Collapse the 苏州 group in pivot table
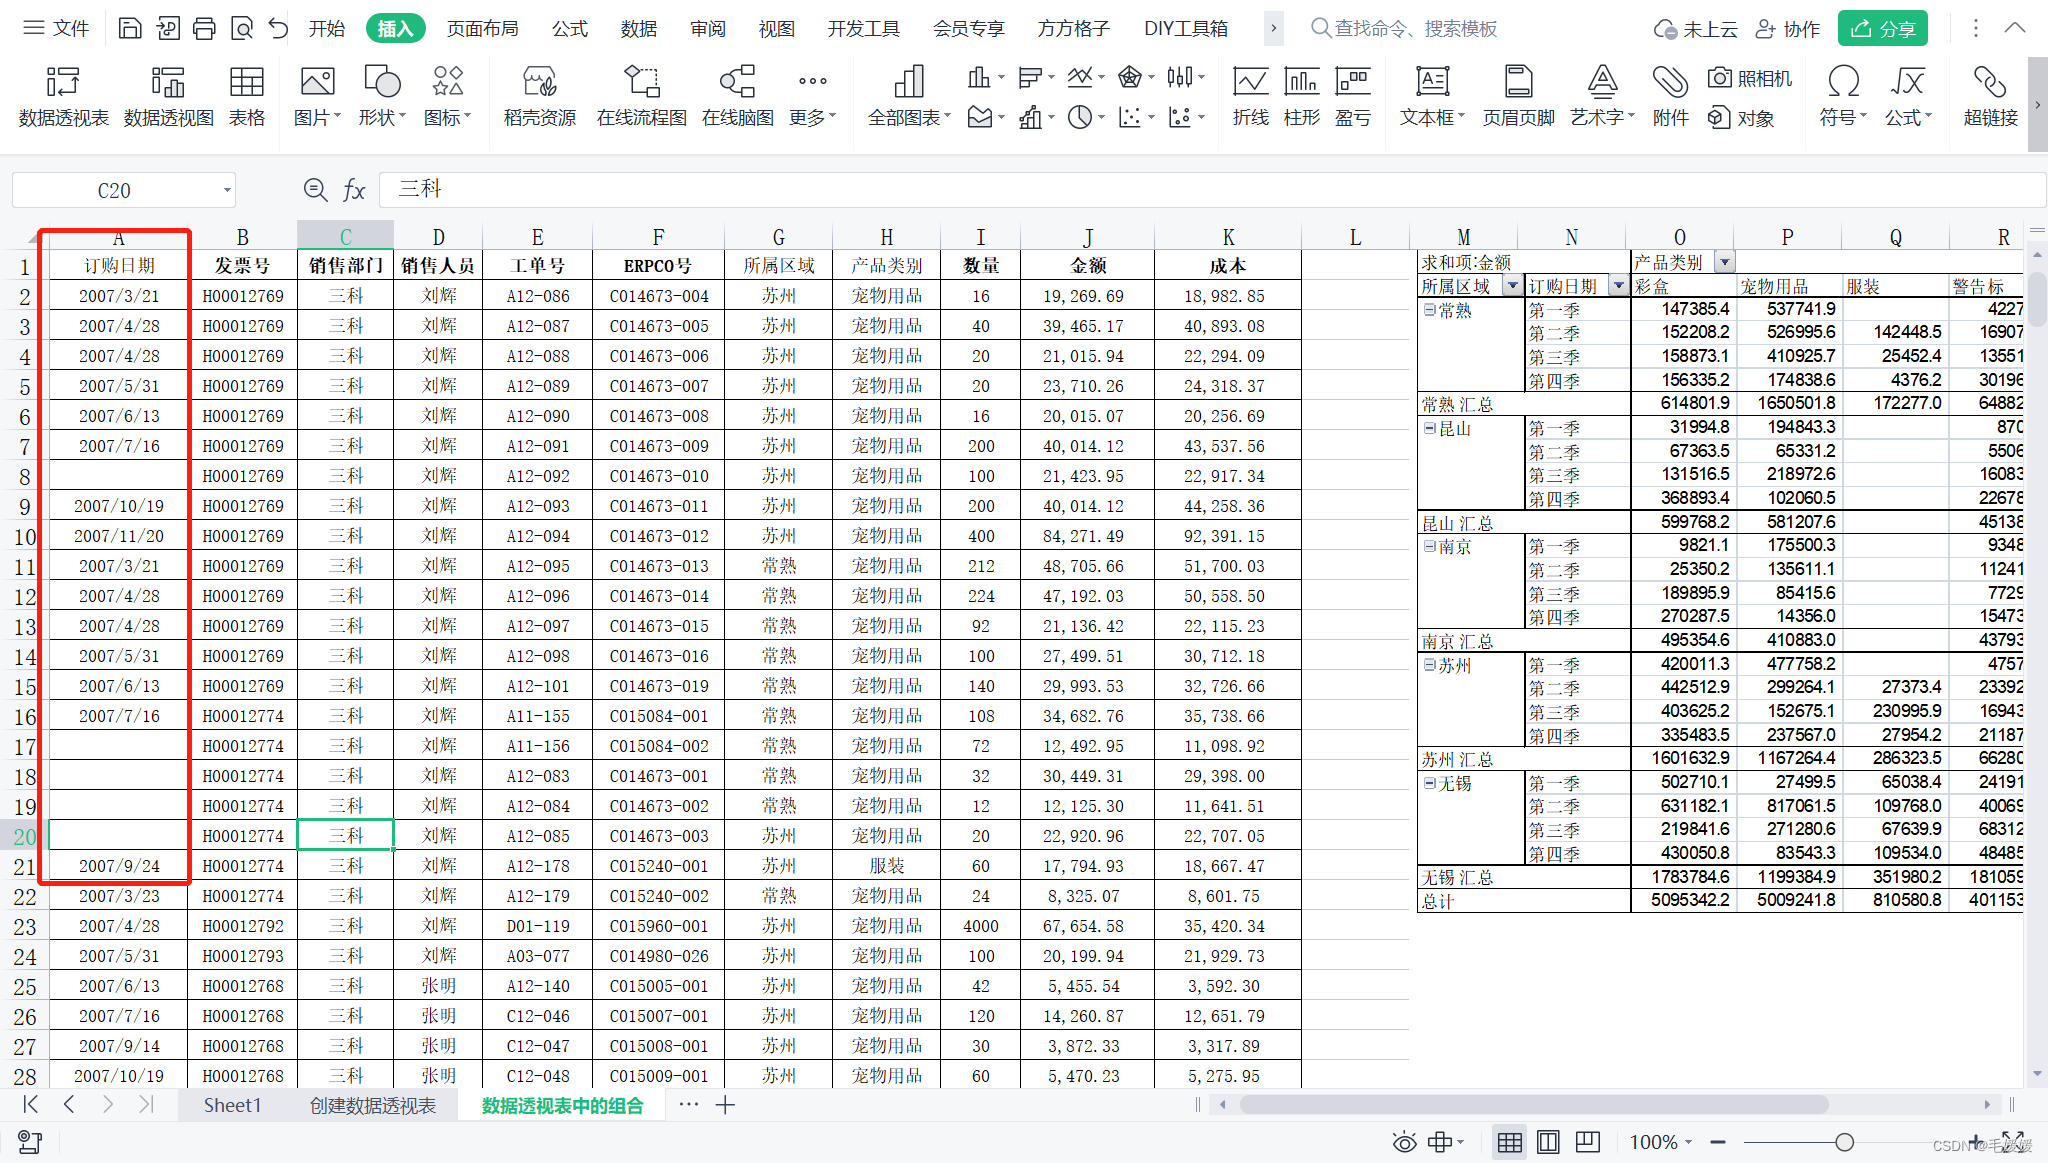 coord(1429,665)
